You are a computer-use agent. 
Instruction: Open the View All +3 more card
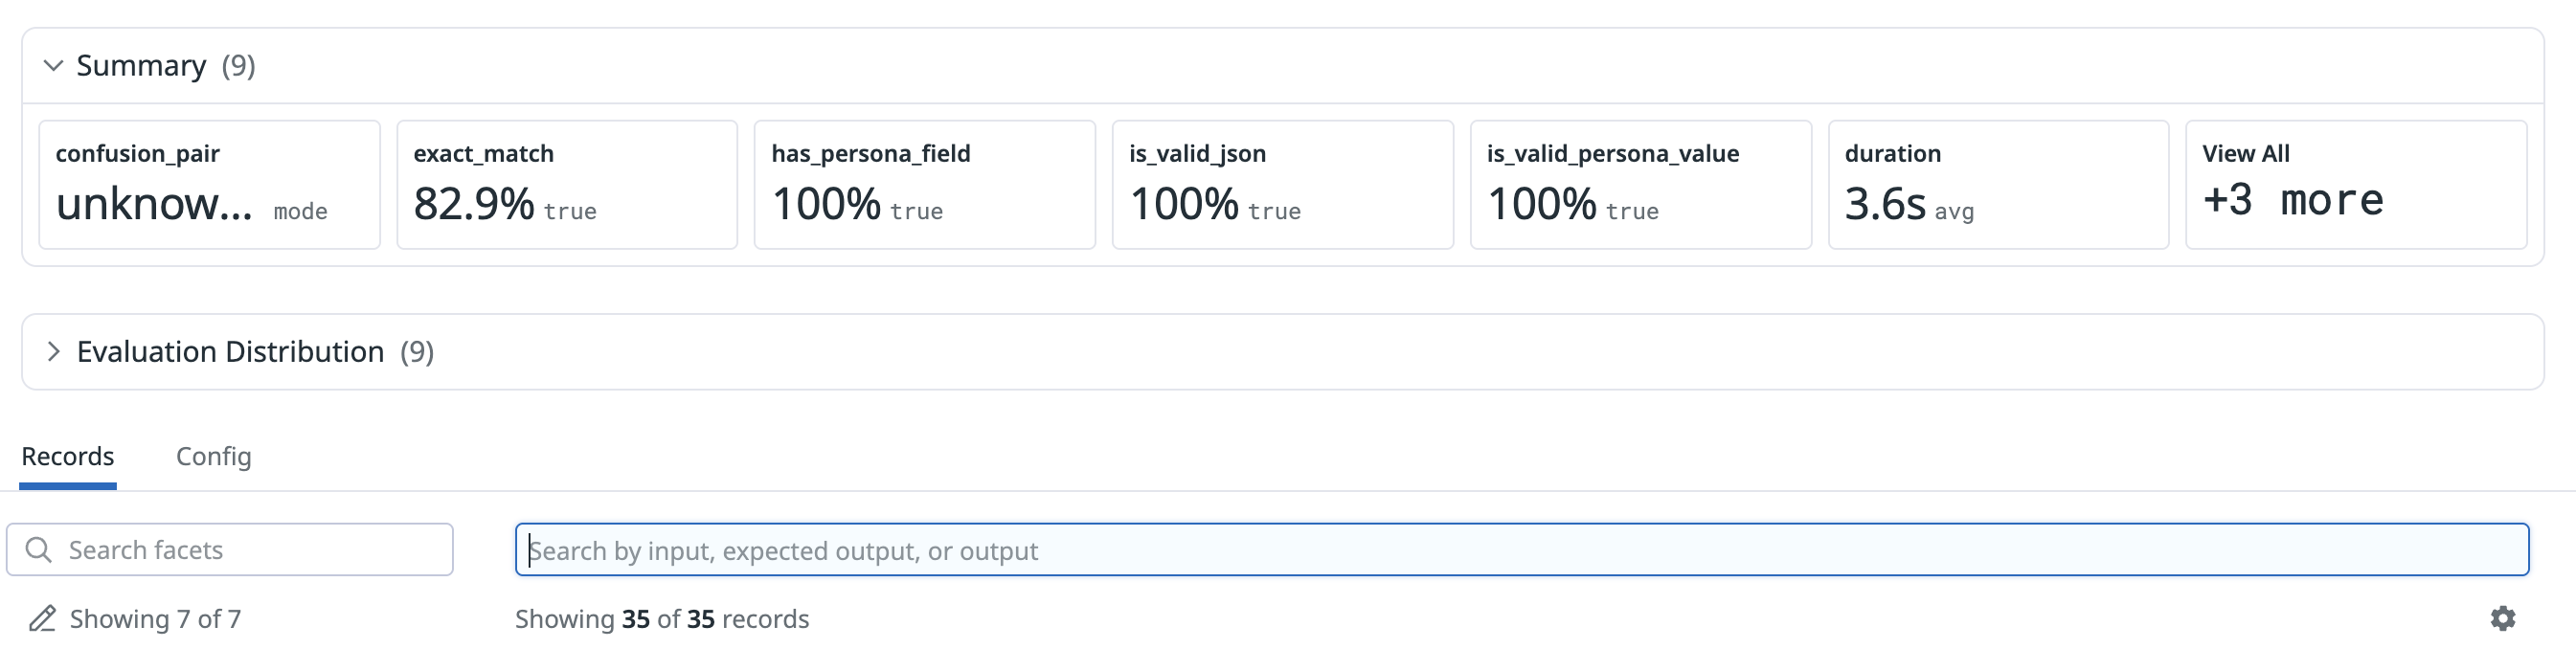point(2355,185)
